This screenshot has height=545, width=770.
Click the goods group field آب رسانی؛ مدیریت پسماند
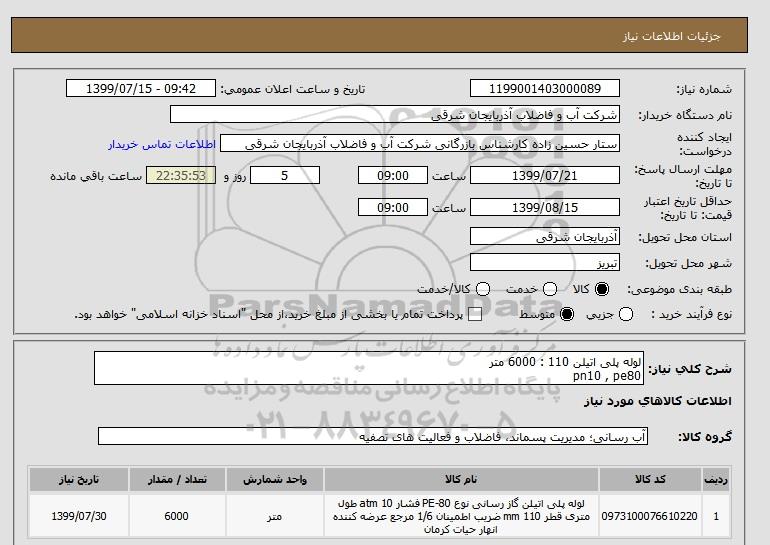point(373,436)
